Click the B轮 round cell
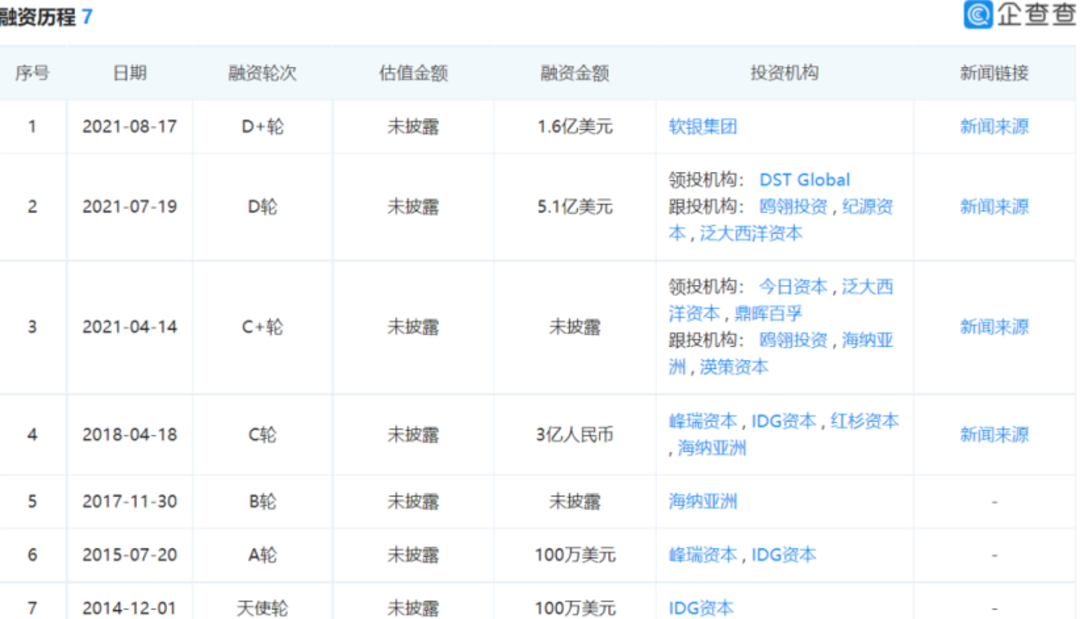The width and height of the screenshot is (1080, 619). (262, 501)
